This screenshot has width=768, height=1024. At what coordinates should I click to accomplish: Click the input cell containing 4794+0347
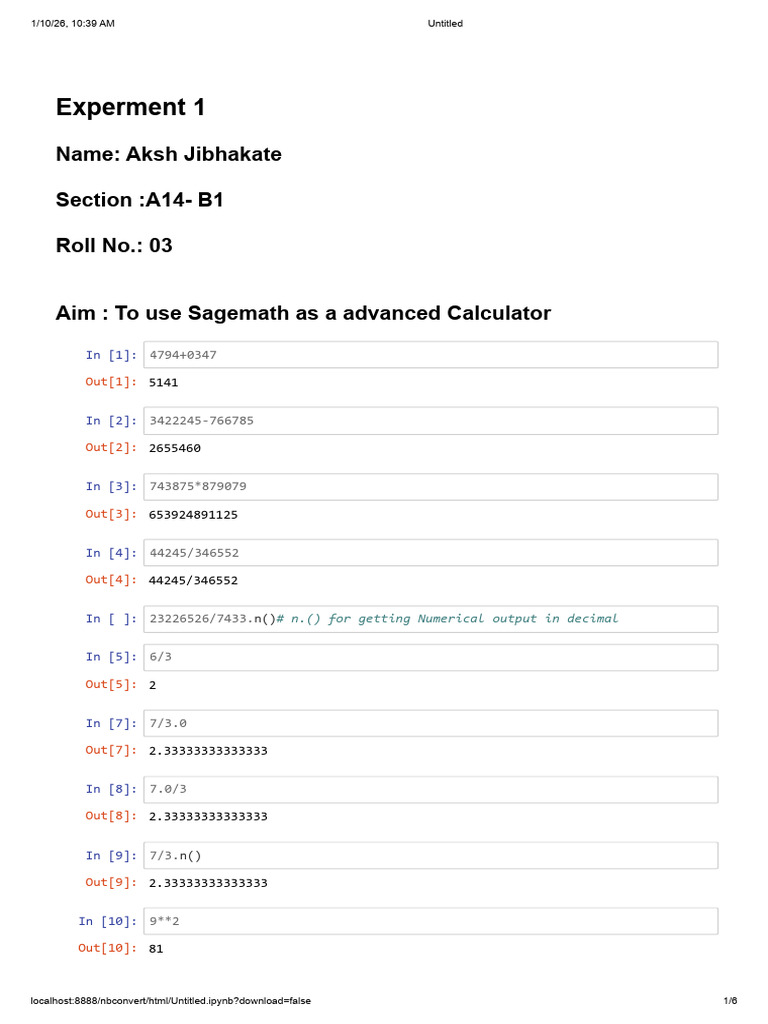pyautogui.click(x=430, y=355)
